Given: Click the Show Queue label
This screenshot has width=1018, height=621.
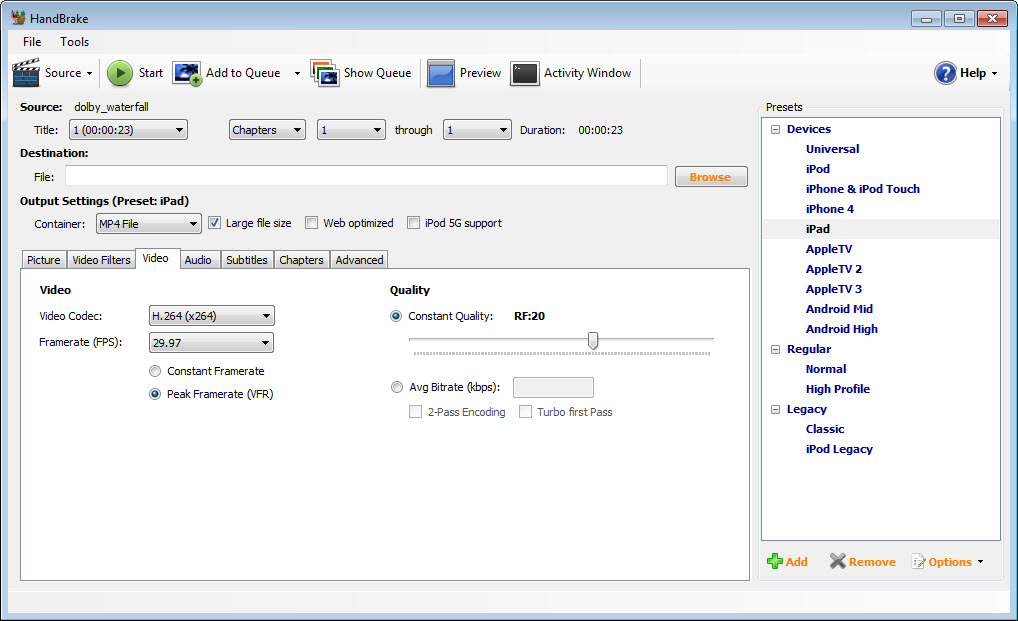Looking at the screenshot, I should point(377,73).
